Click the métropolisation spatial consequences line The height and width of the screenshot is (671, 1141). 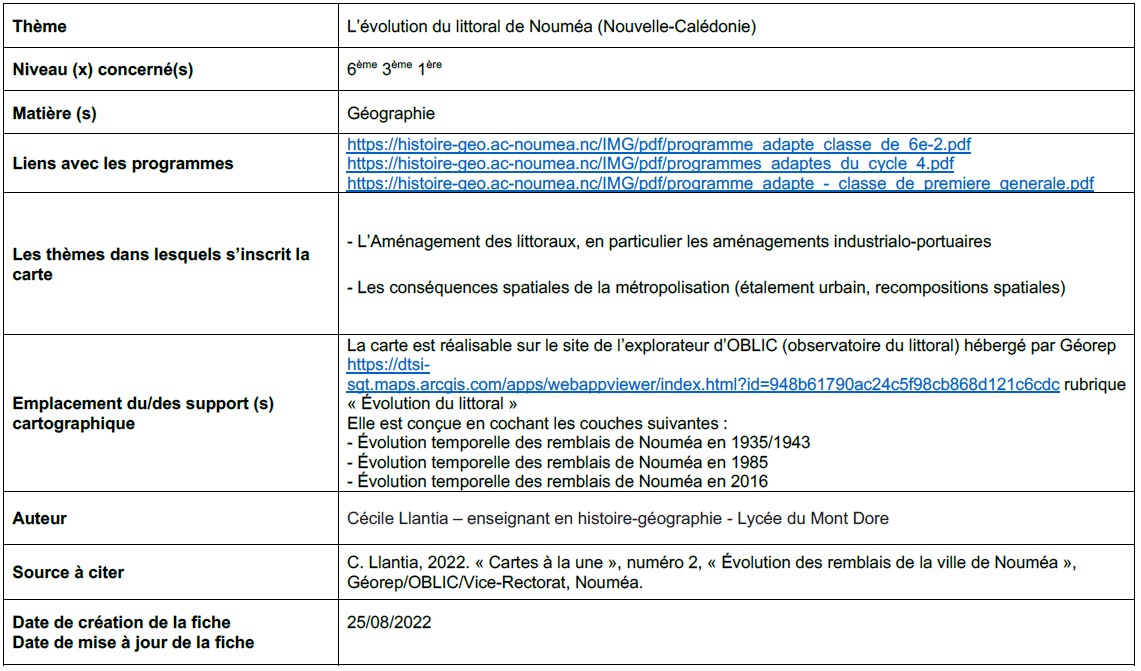(x=705, y=288)
